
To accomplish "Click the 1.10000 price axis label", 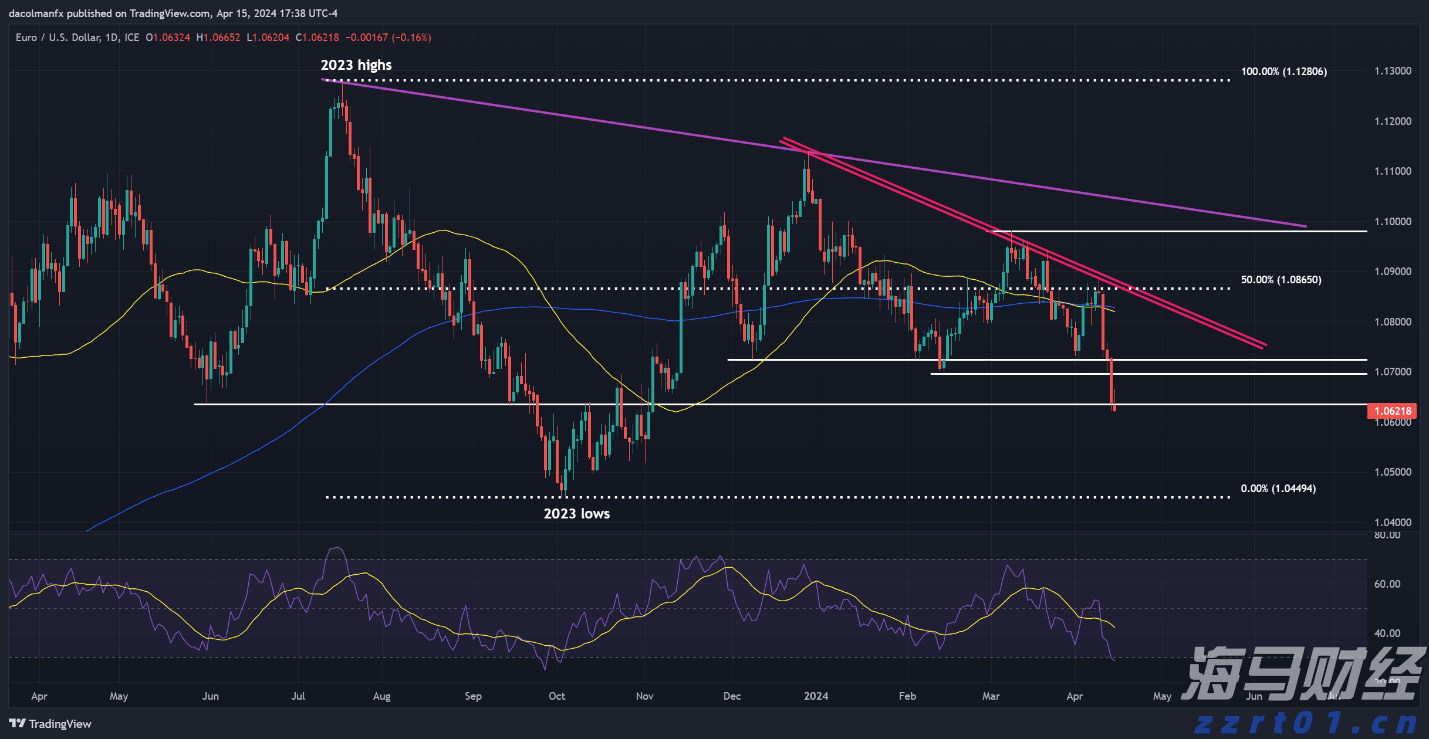I will (1395, 221).
